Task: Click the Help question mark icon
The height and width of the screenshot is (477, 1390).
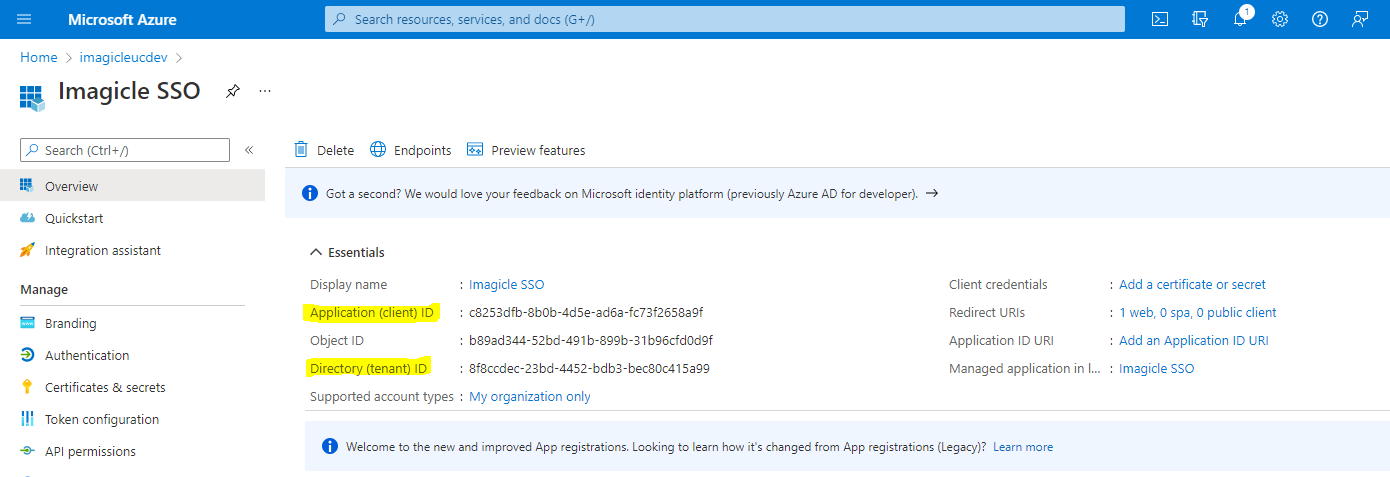Action: [x=1320, y=19]
